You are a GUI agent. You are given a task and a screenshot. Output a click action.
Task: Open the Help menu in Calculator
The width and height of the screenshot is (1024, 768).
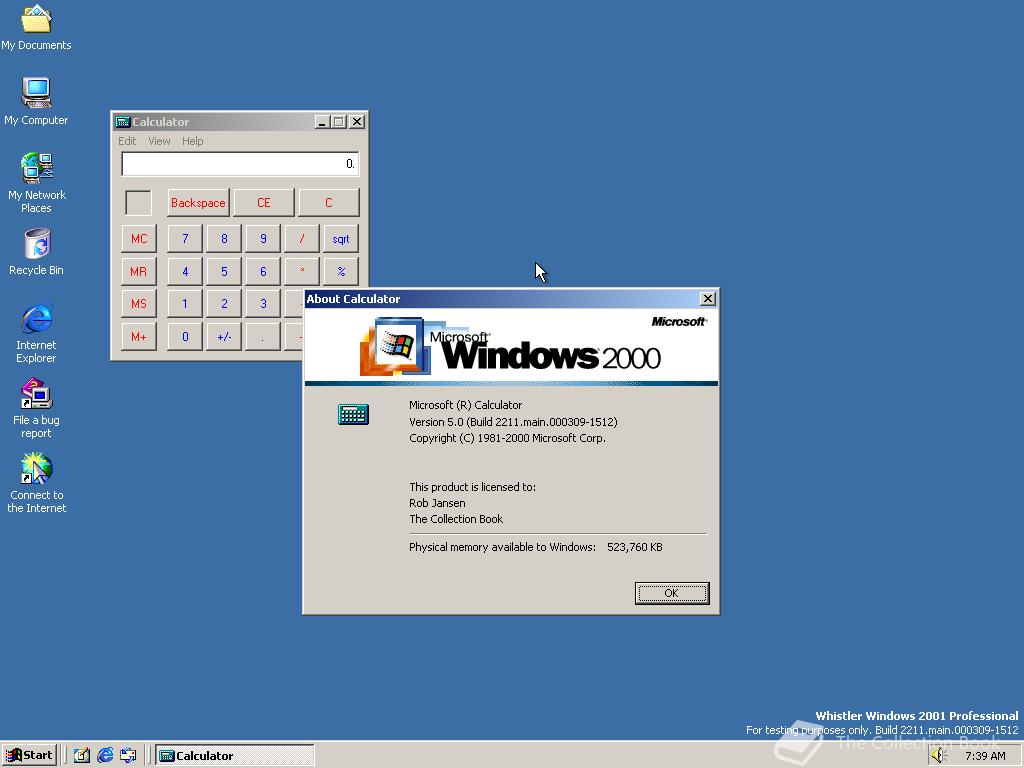[192, 141]
